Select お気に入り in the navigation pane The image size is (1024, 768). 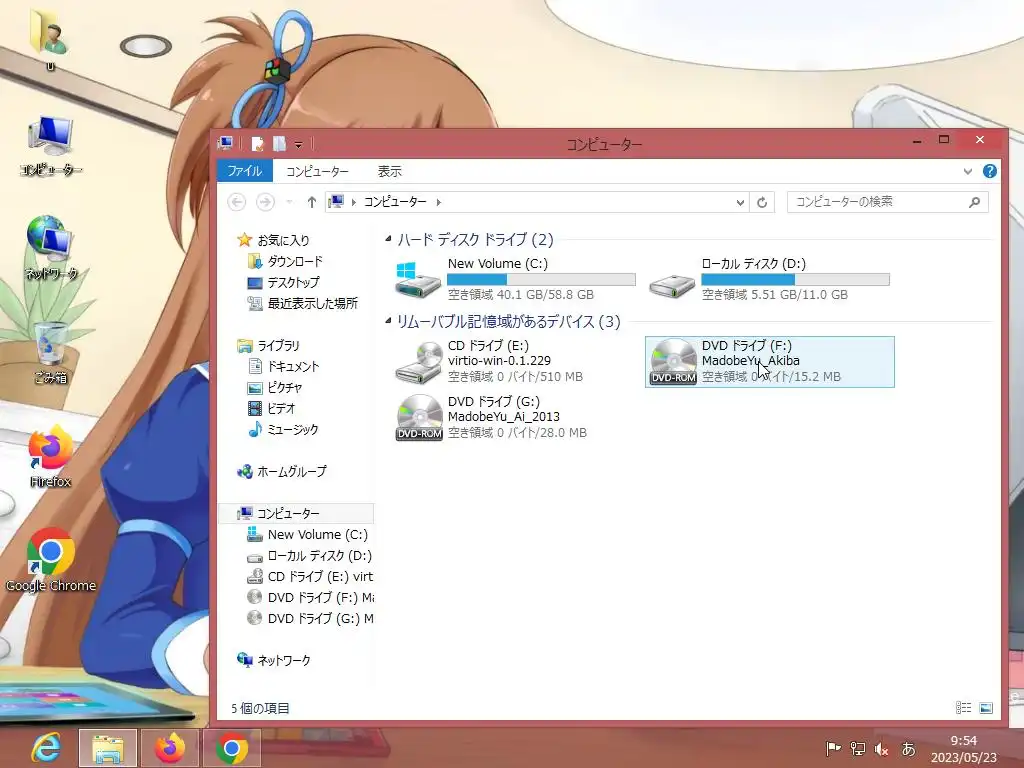(283, 240)
